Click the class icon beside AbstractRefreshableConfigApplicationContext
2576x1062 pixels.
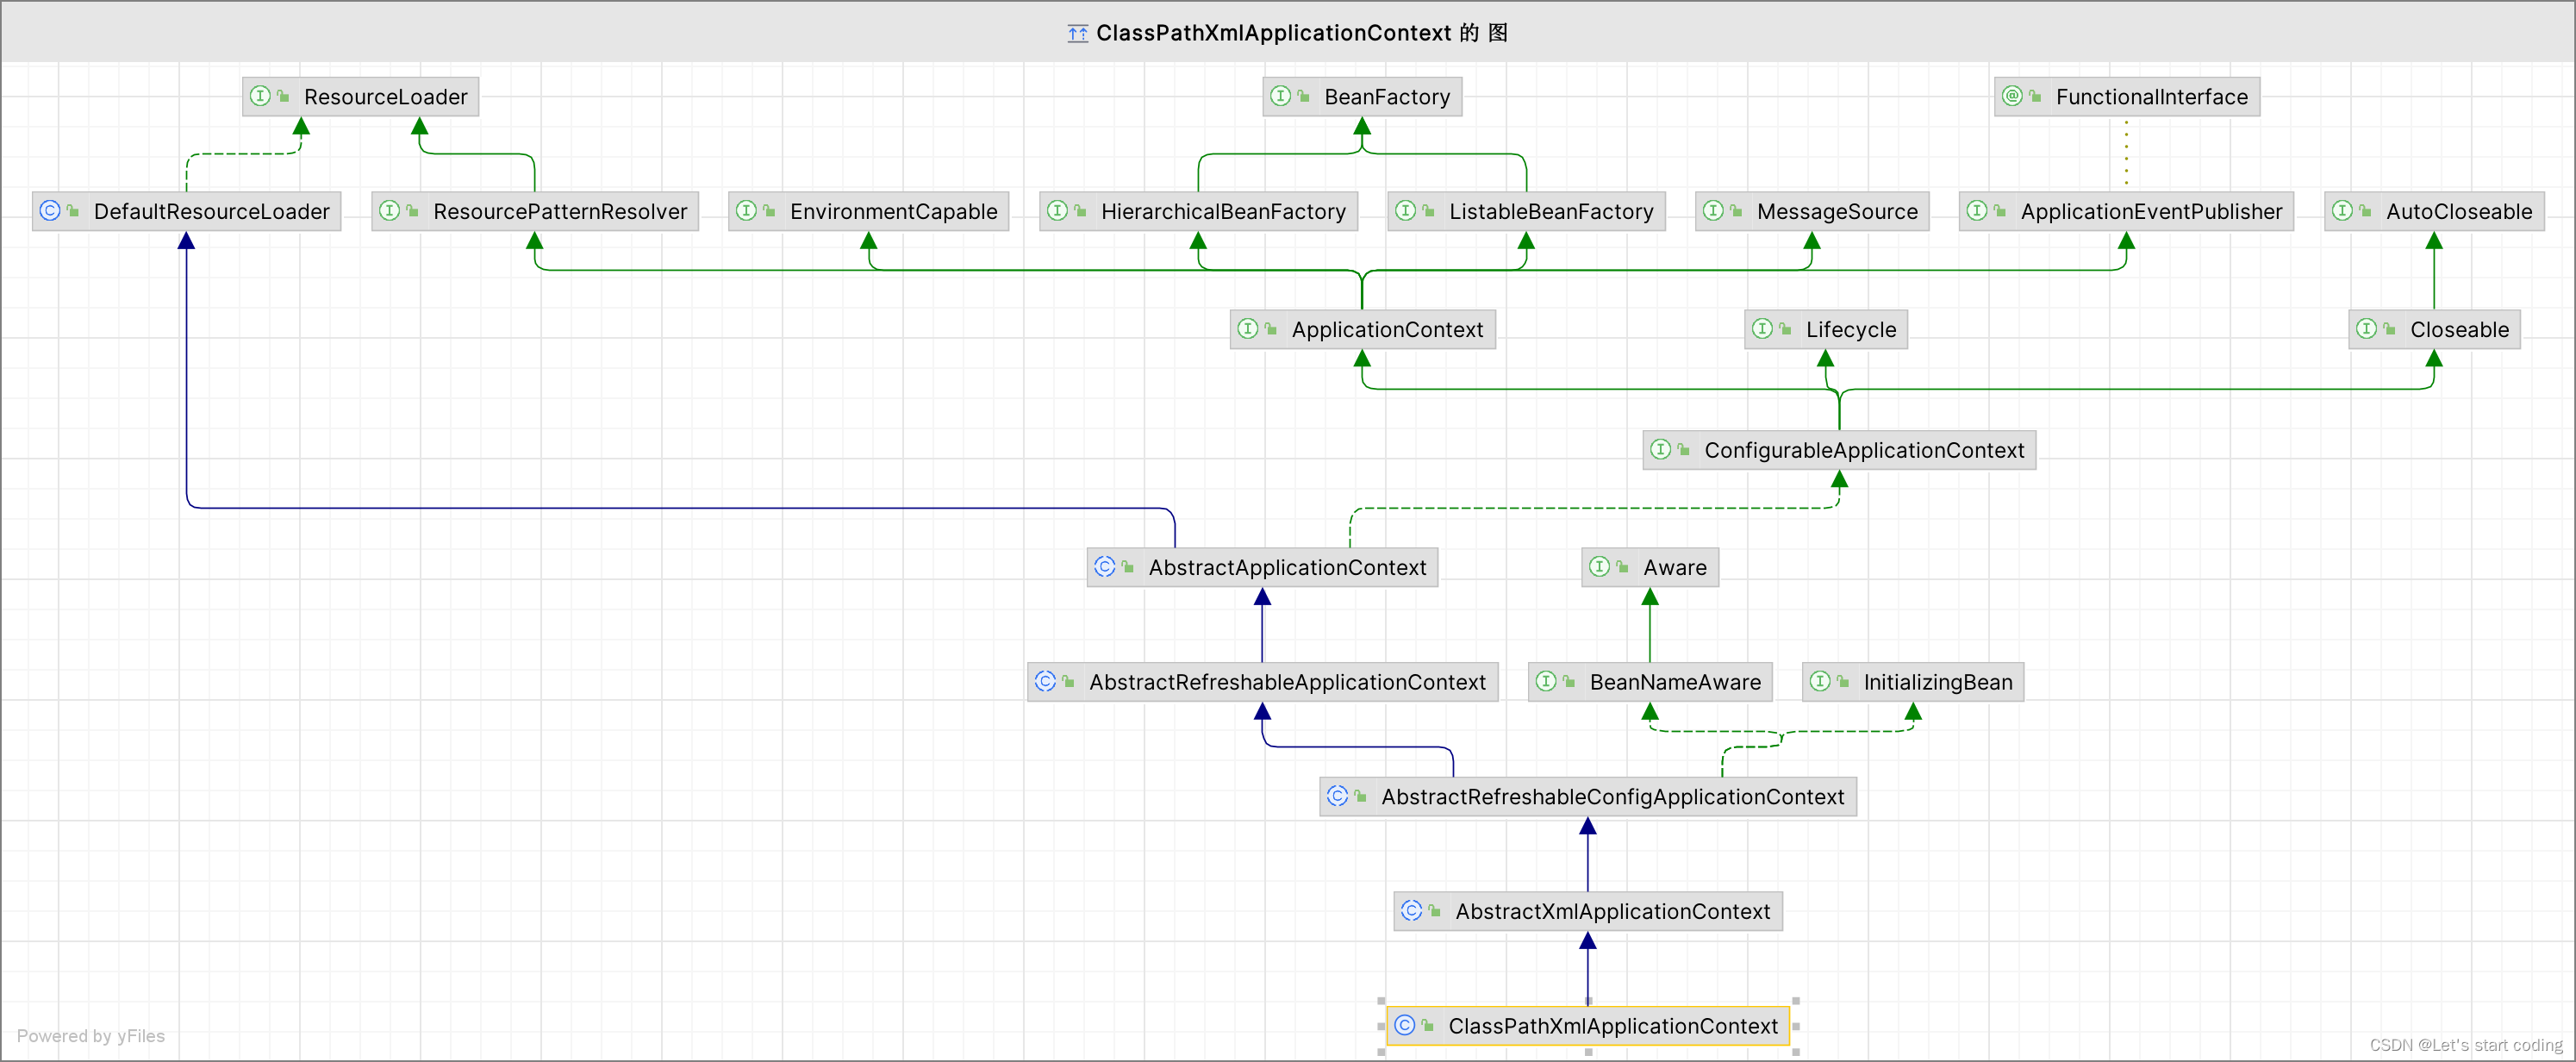(1338, 797)
